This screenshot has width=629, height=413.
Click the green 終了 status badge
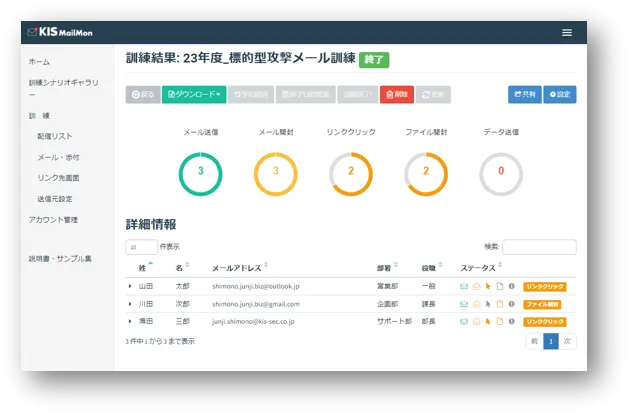point(374,60)
